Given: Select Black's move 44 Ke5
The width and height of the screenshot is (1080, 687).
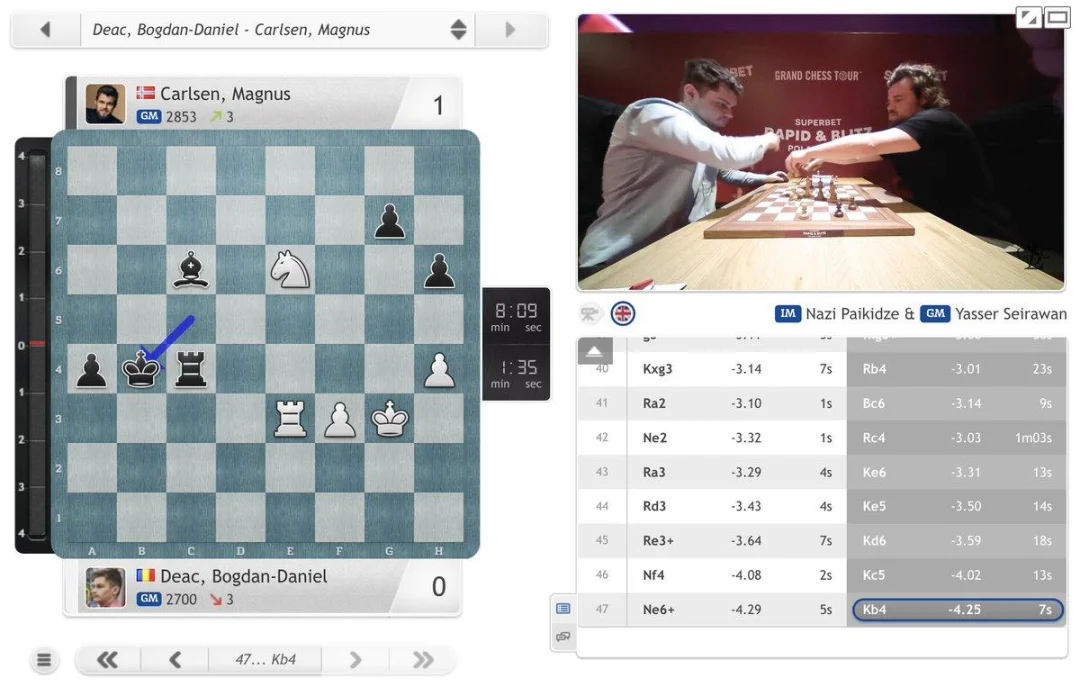Looking at the screenshot, I should (x=957, y=506).
